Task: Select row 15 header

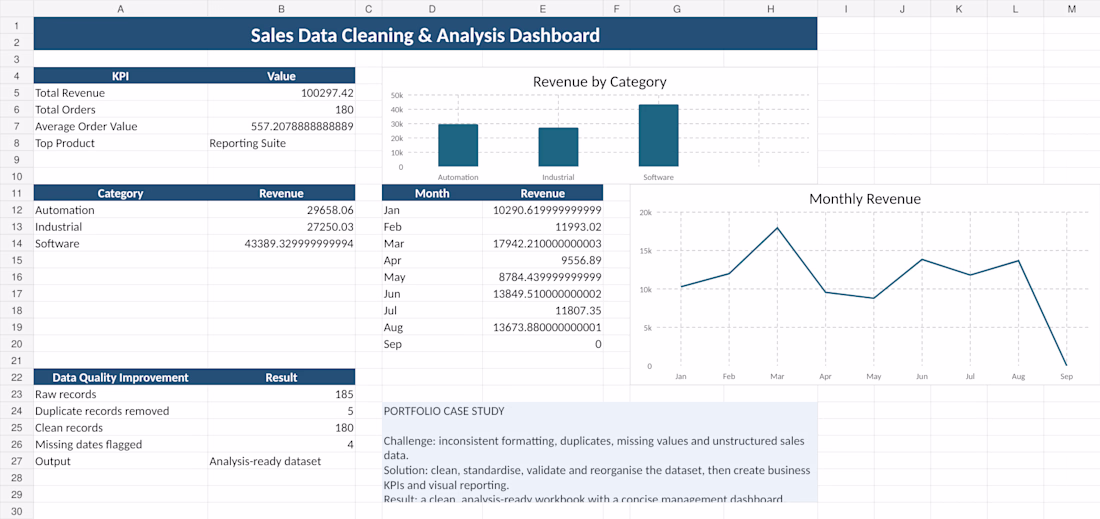Action: tap(16, 260)
